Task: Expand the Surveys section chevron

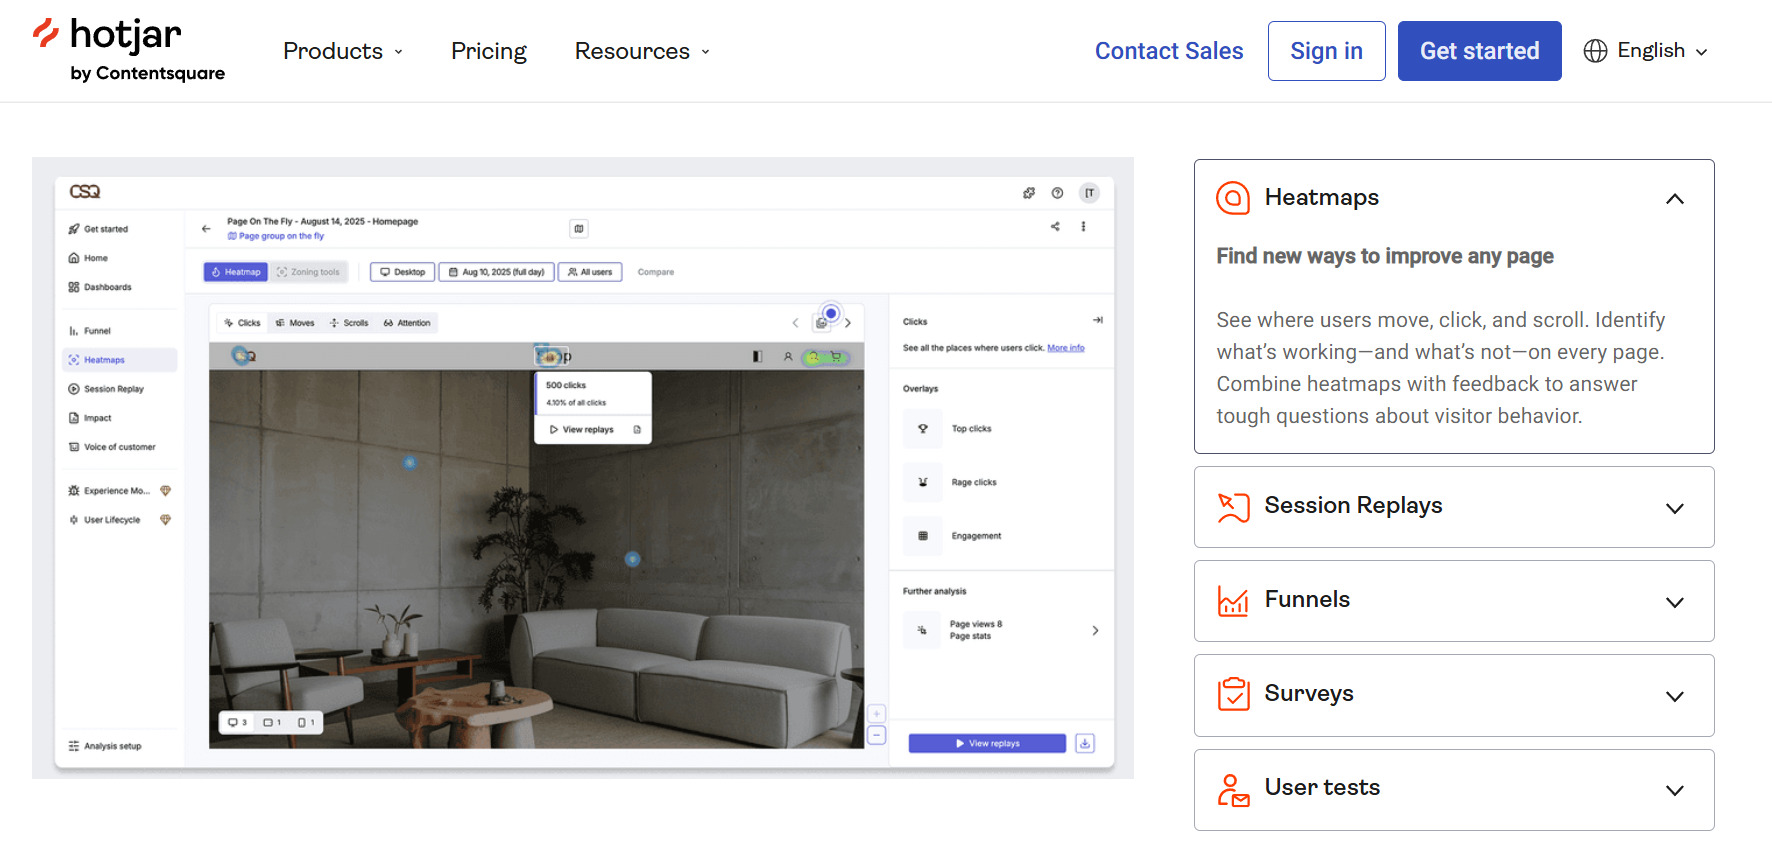Action: coord(1674,696)
